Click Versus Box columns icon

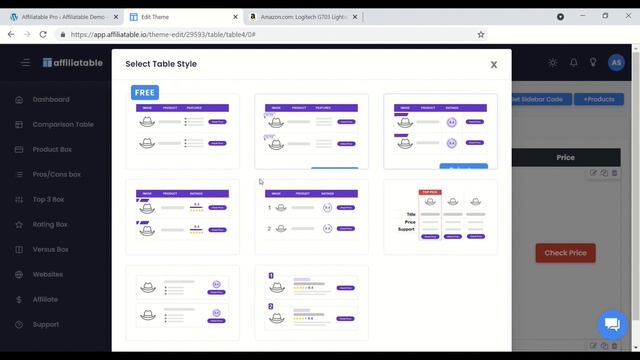click(19, 249)
